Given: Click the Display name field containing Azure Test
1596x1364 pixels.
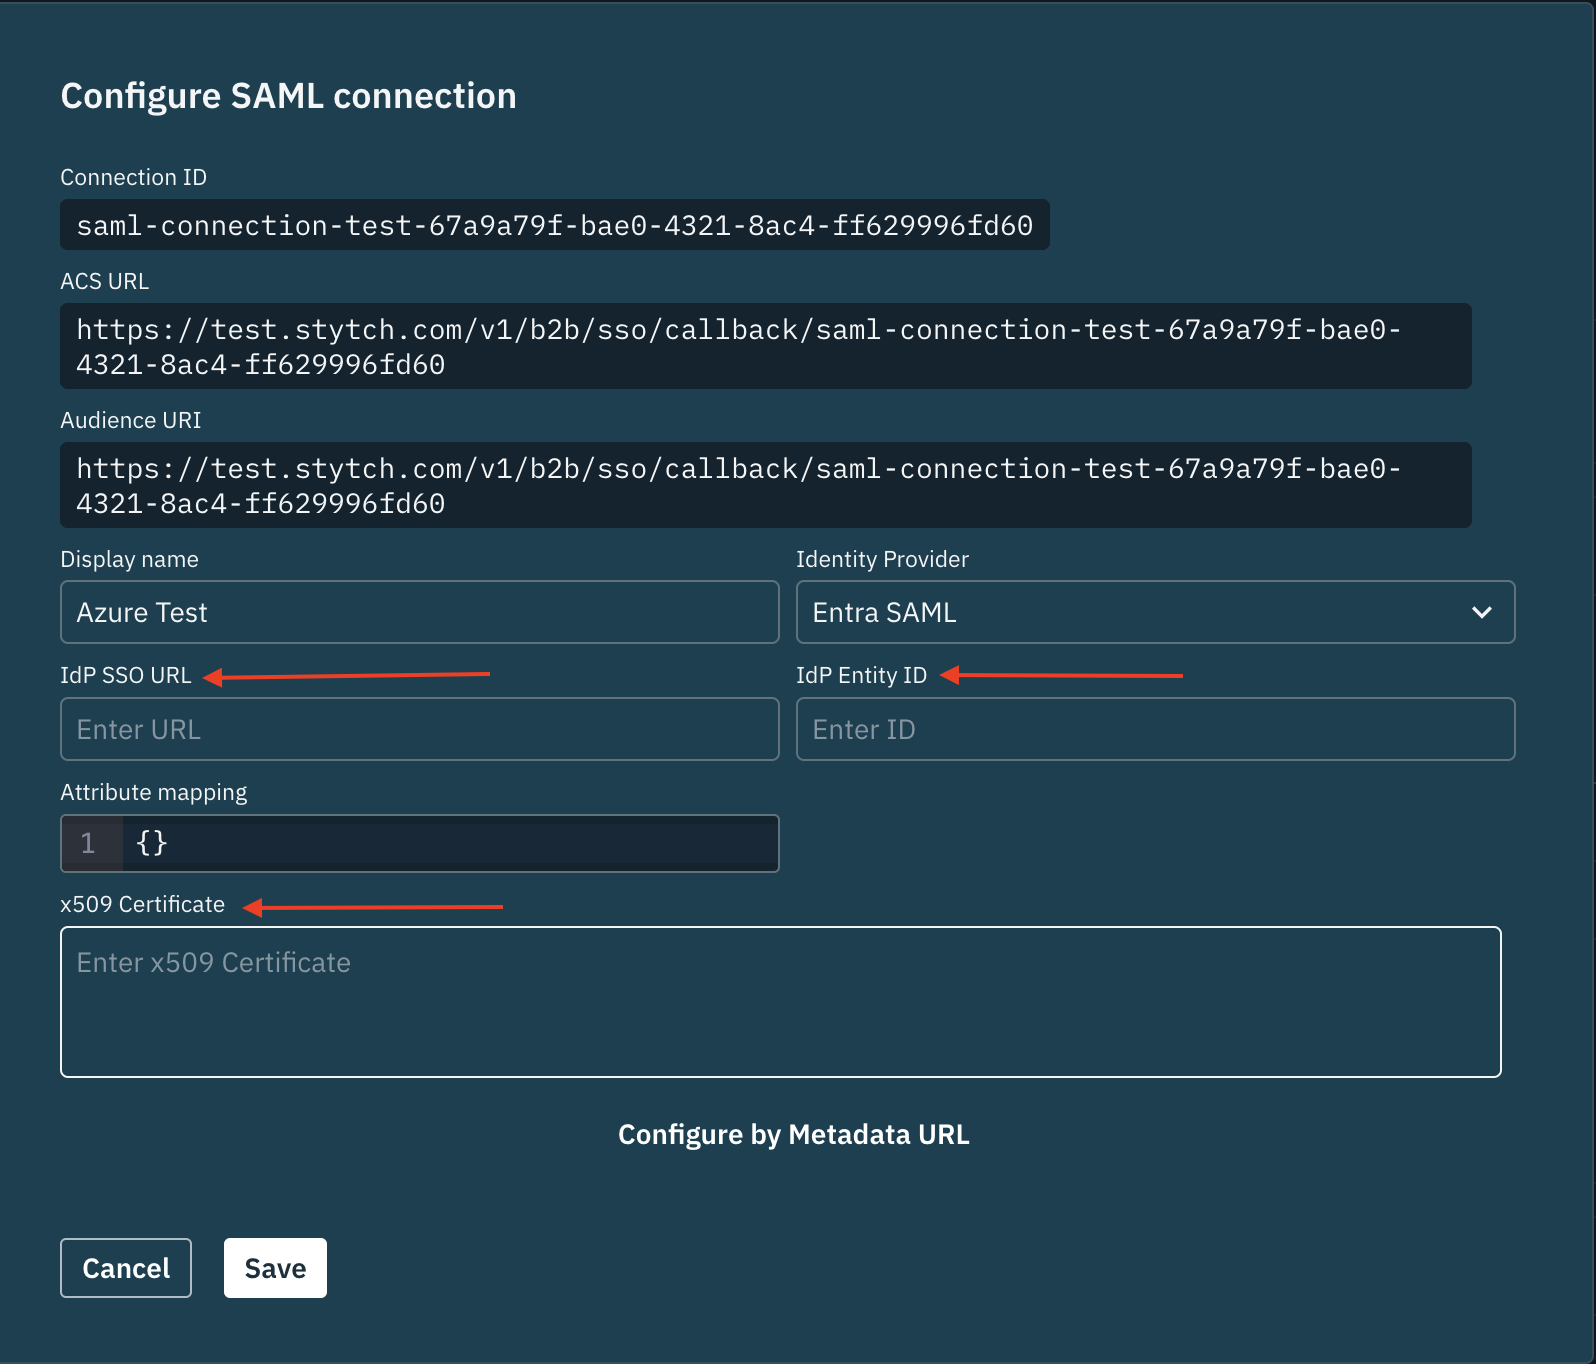Looking at the screenshot, I should [x=419, y=612].
